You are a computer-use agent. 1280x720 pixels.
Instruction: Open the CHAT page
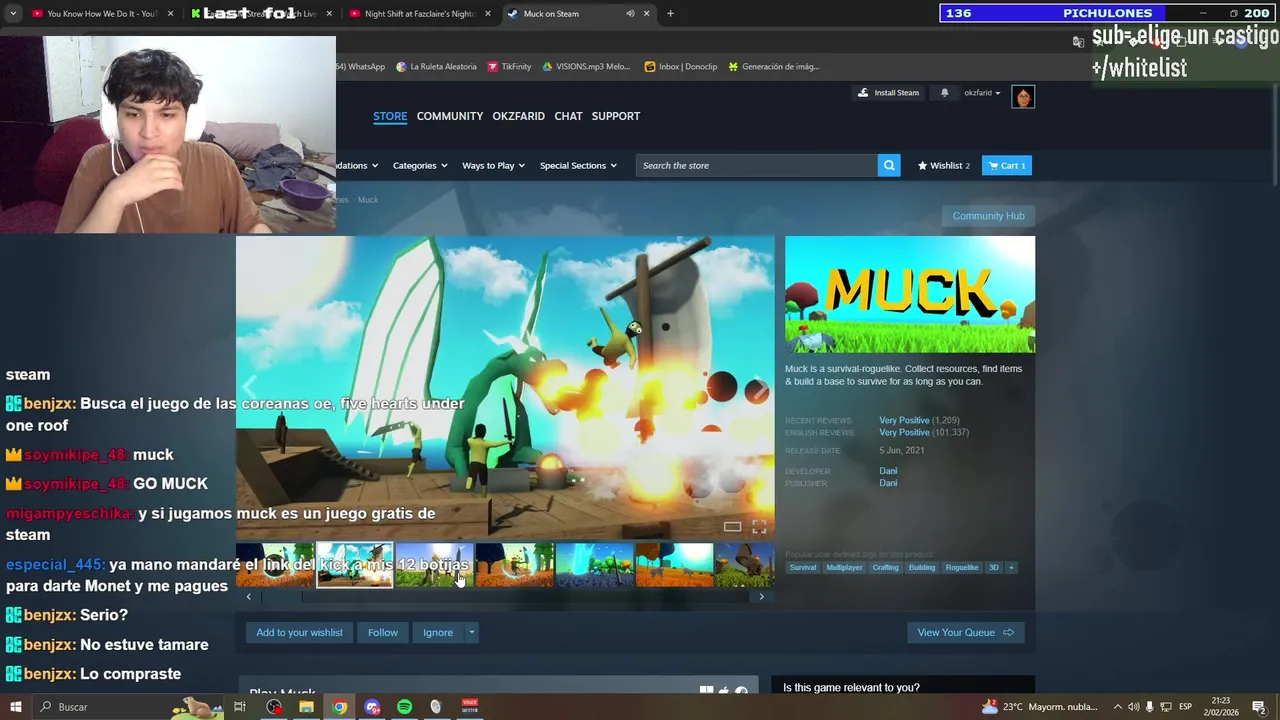tap(568, 116)
